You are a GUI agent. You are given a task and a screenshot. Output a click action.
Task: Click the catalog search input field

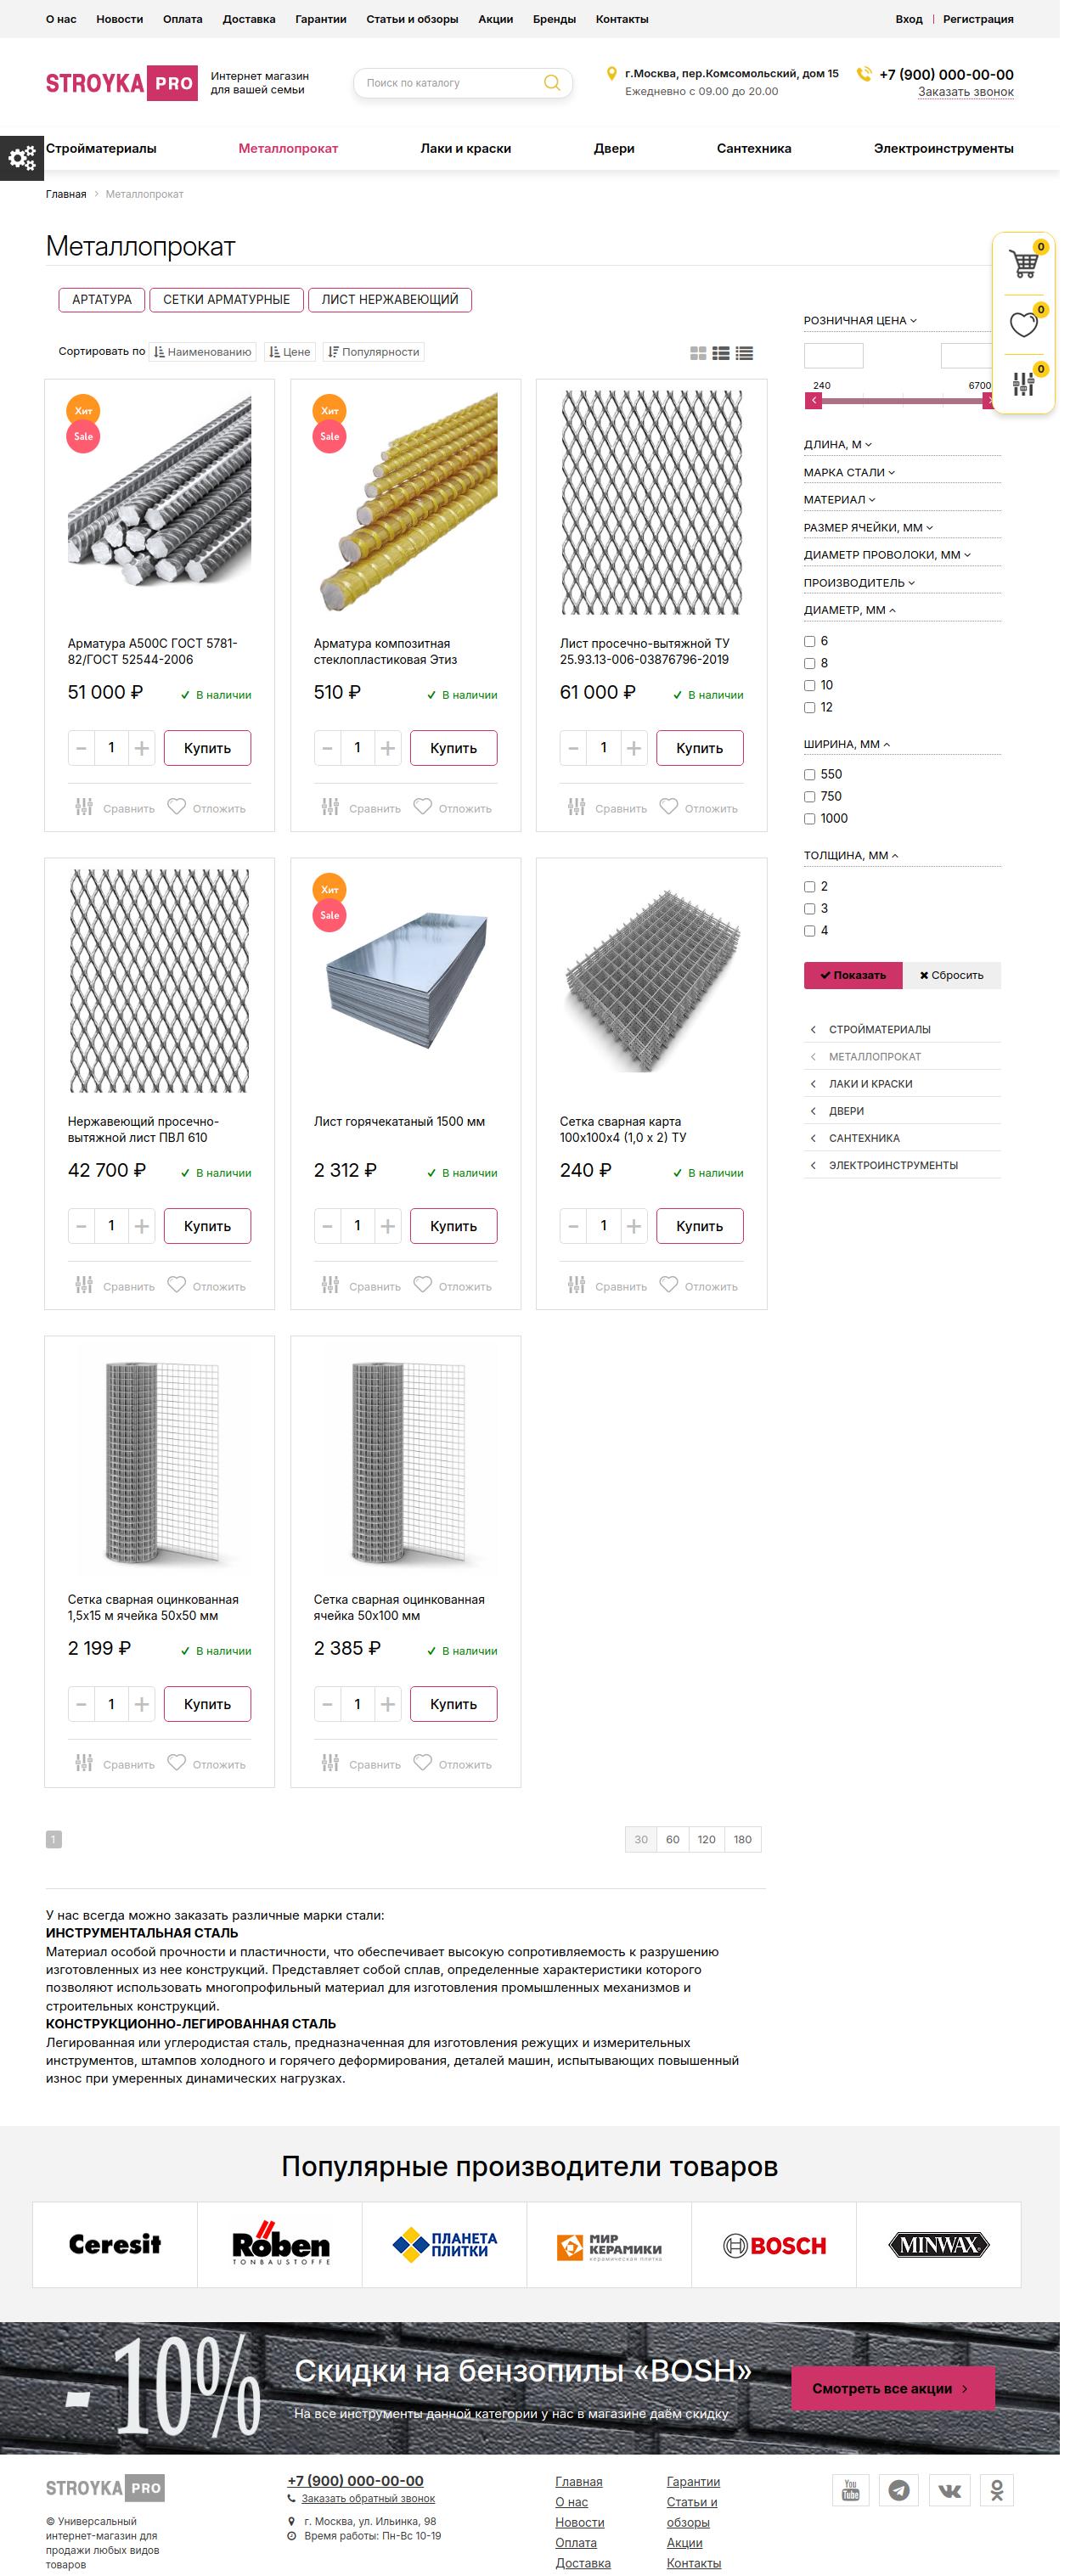click(x=450, y=83)
